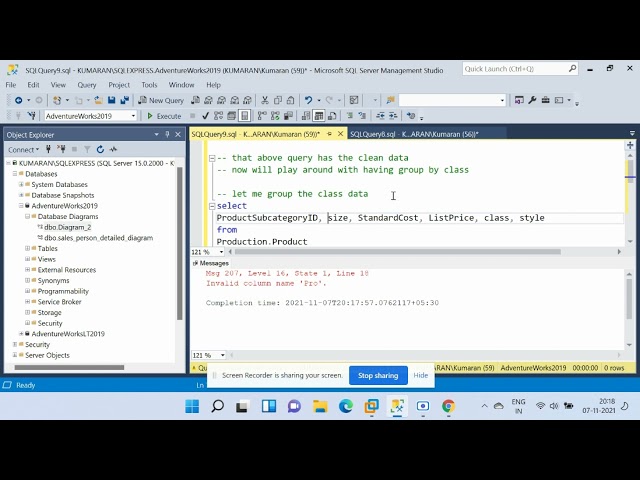640x480 pixels.
Task: Toggle Include Live Query Statistics icon
Action: 275,116
